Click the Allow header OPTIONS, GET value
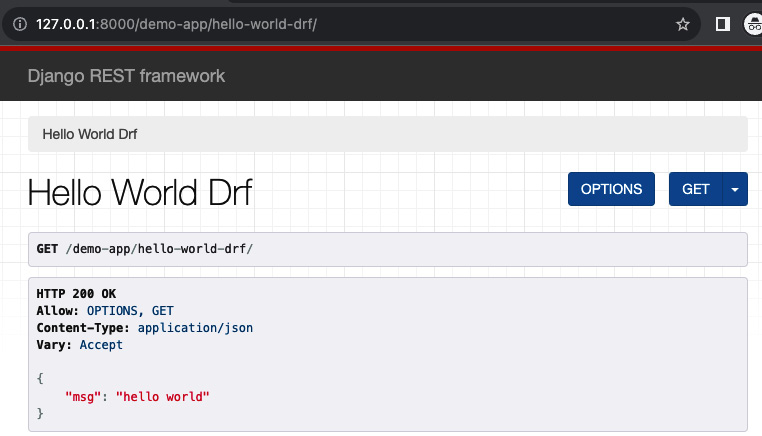 (130, 311)
